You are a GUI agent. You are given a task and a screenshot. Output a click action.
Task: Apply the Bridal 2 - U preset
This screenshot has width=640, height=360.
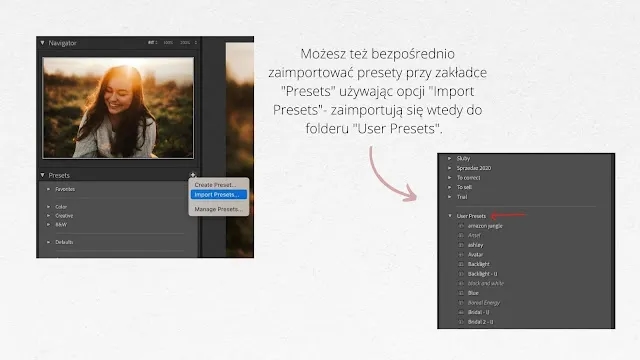point(480,322)
